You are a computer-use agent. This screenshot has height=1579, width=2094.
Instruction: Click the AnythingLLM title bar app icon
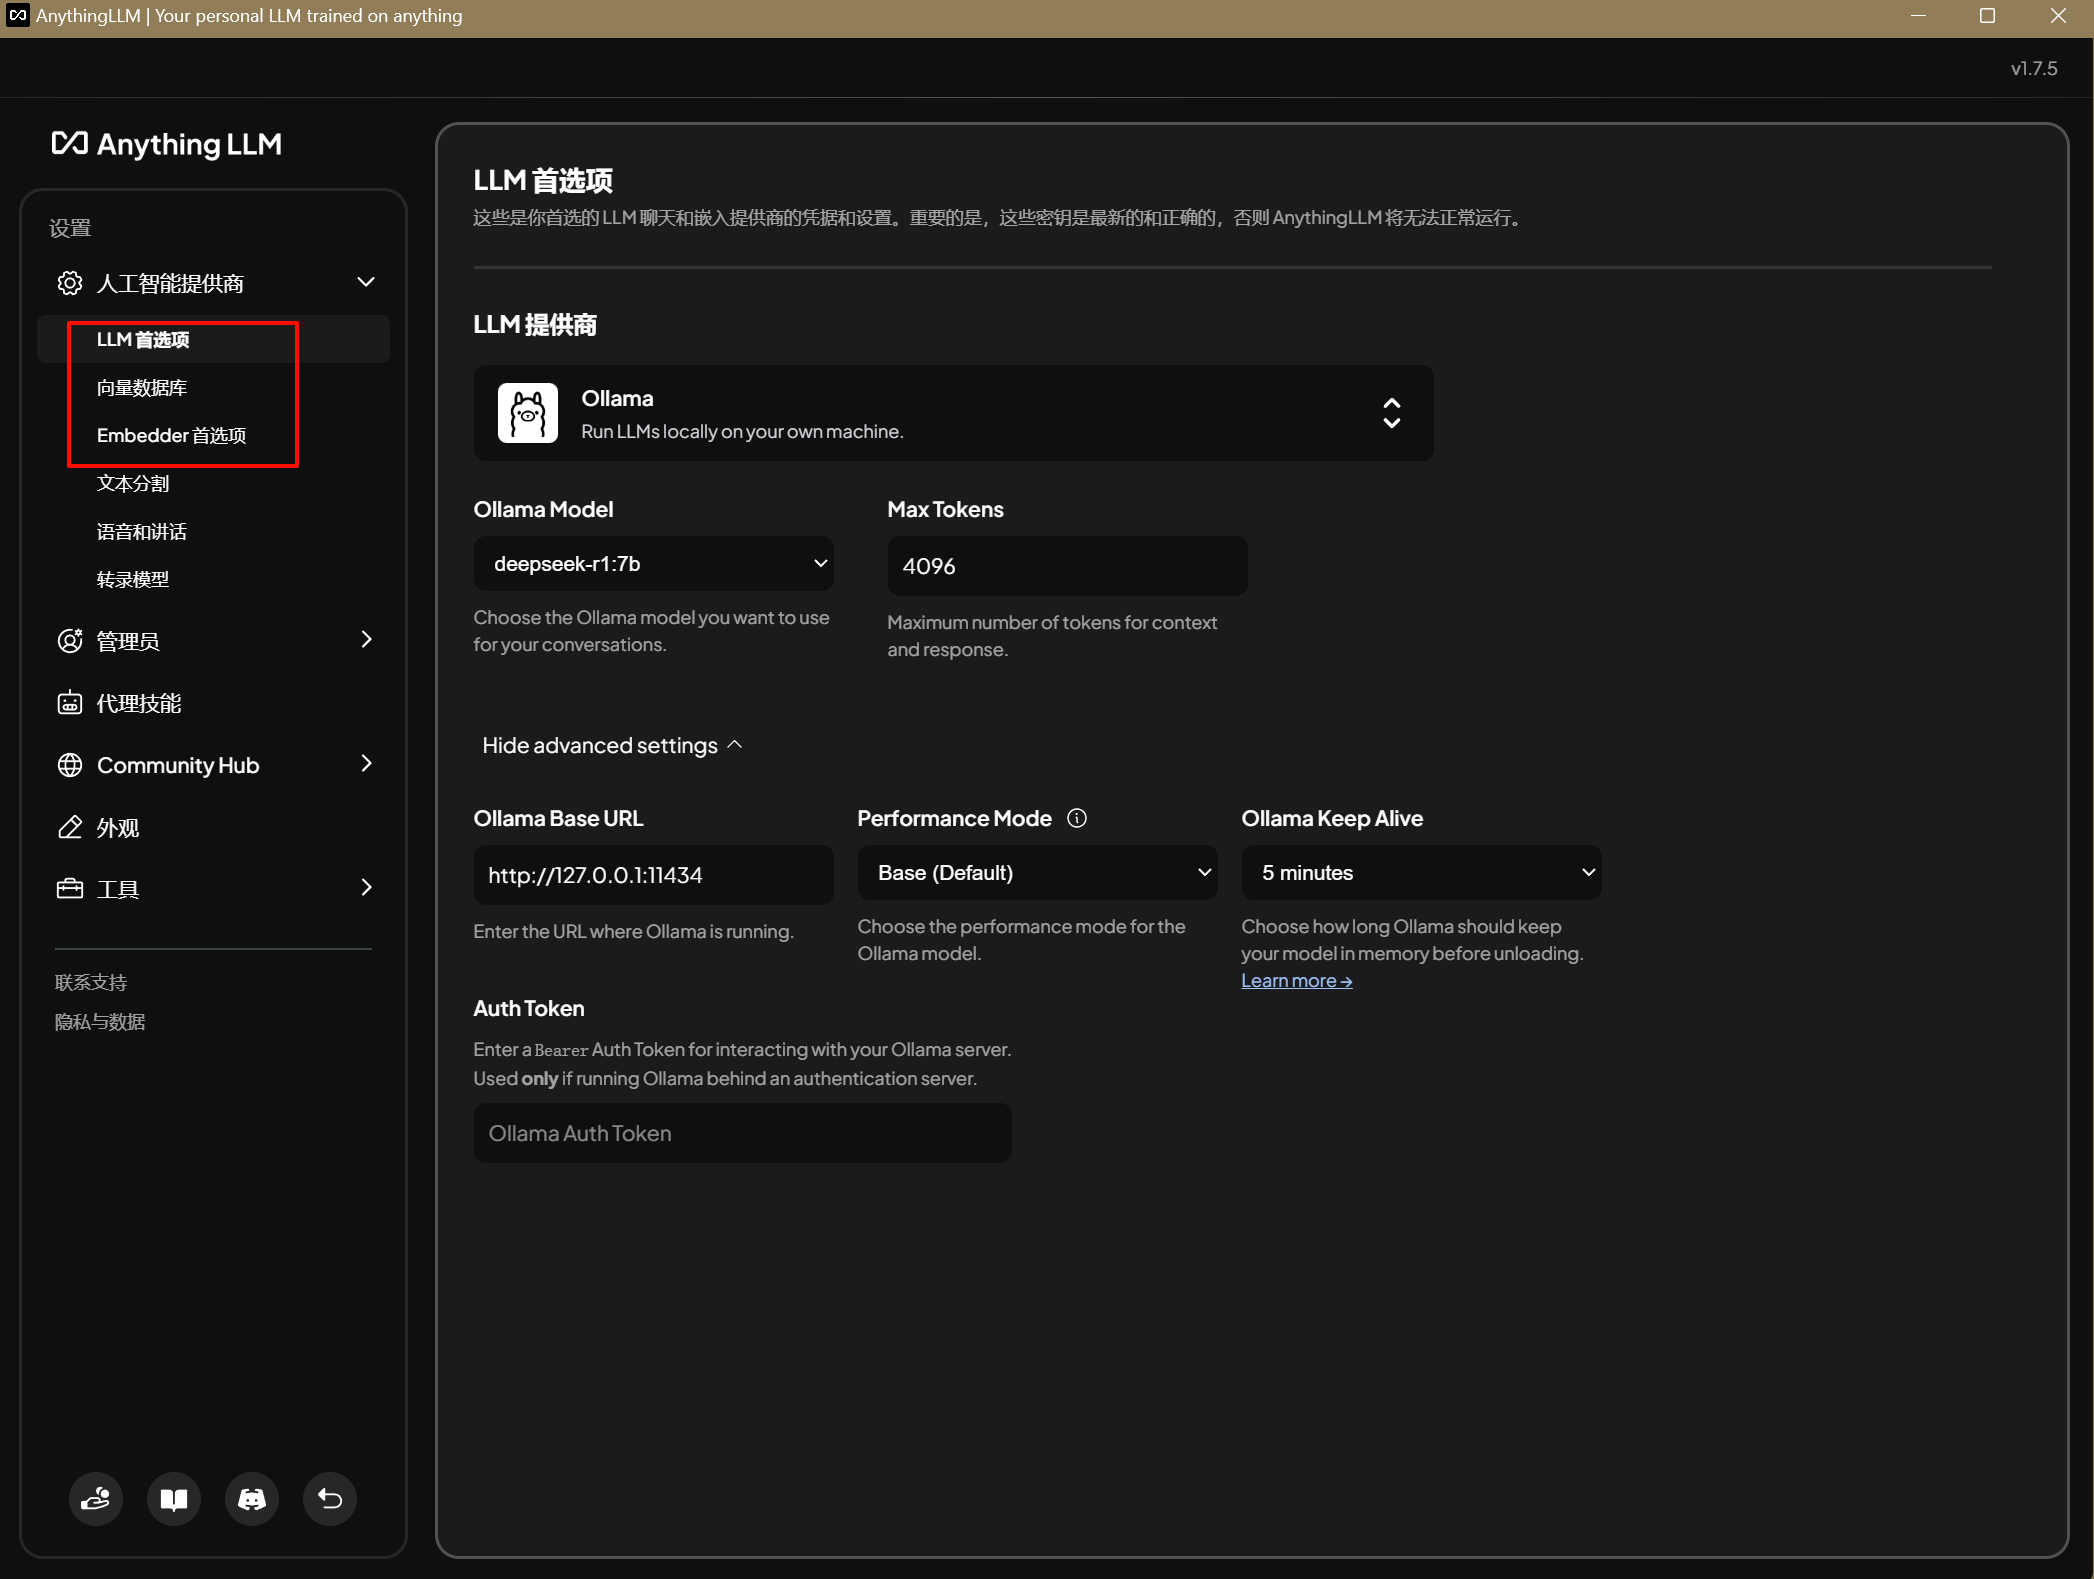pyautogui.click(x=18, y=16)
